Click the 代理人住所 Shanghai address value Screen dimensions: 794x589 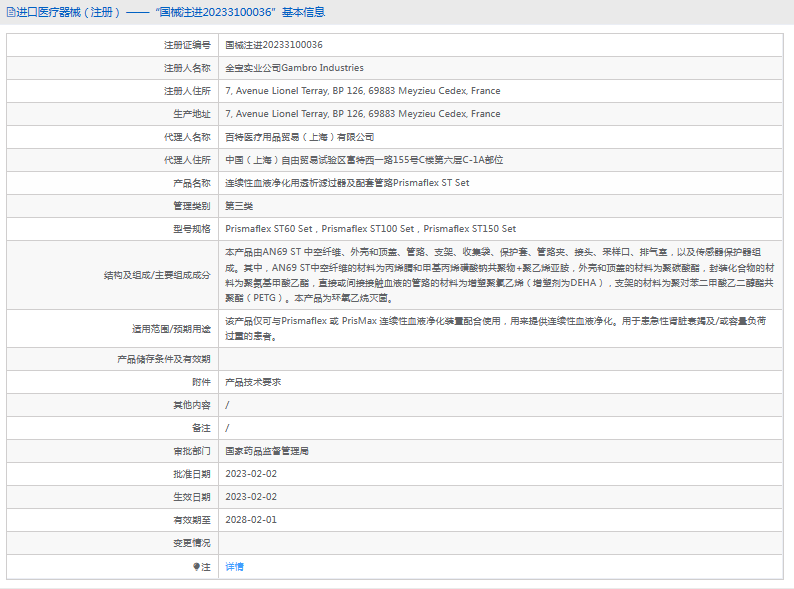point(364,160)
